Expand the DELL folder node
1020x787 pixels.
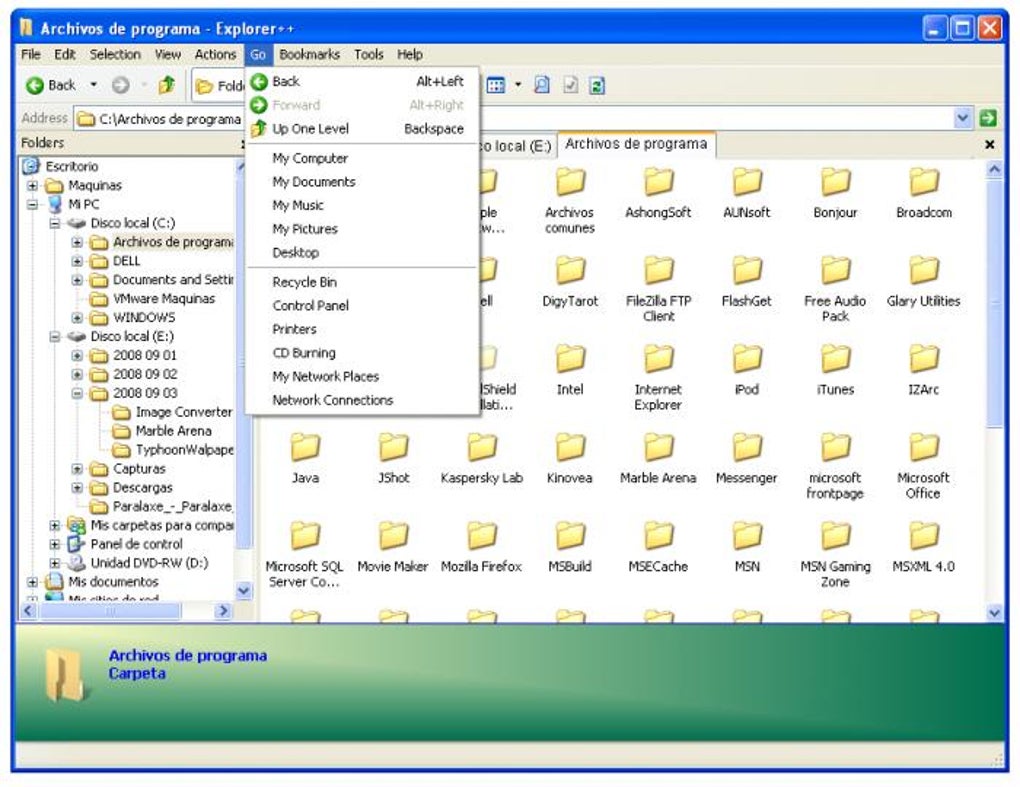tap(77, 261)
